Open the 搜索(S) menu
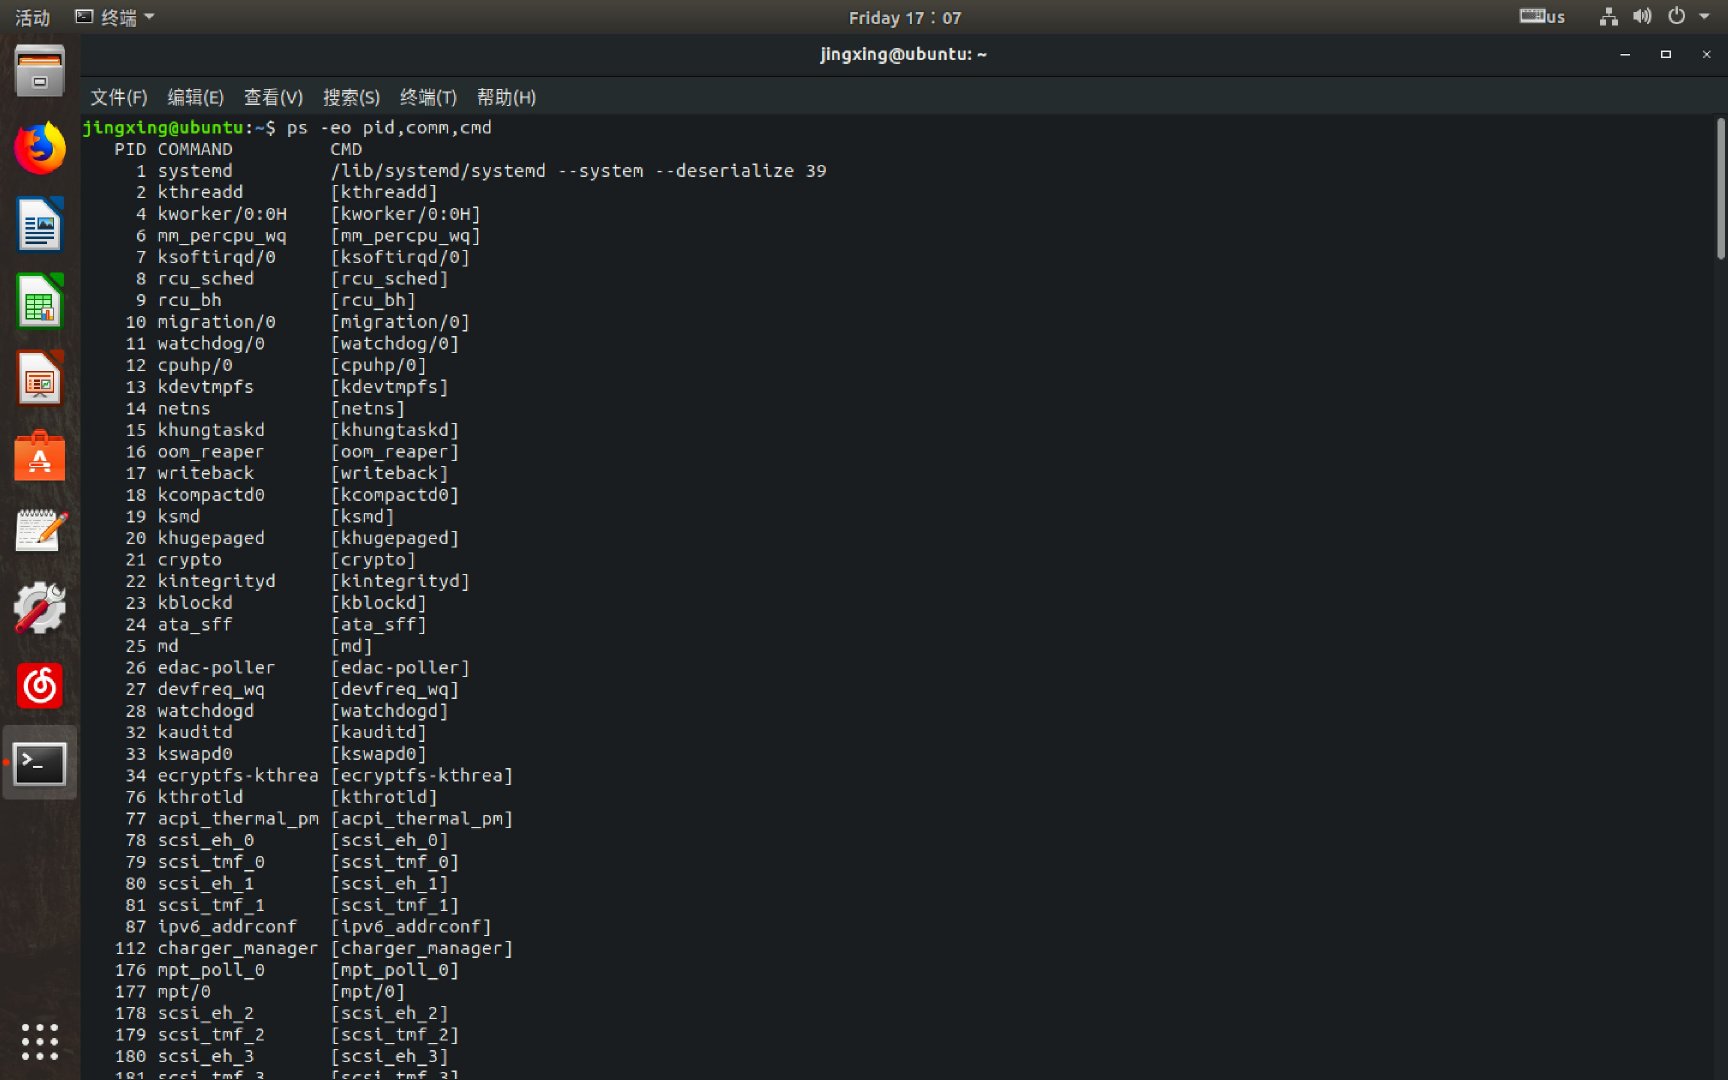1728x1080 pixels. [351, 97]
